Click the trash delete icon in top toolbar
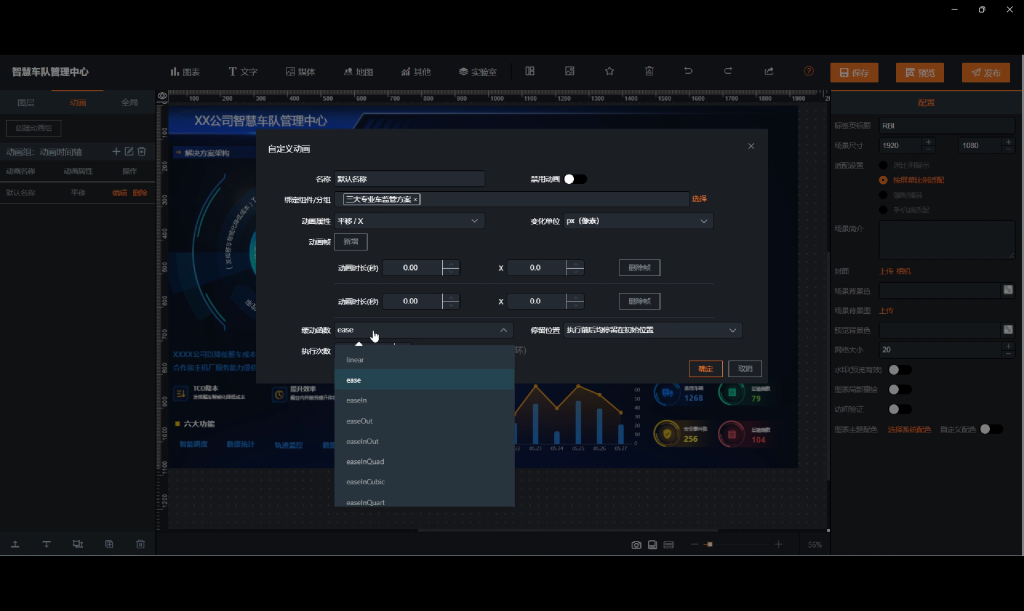 coord(649,72)
